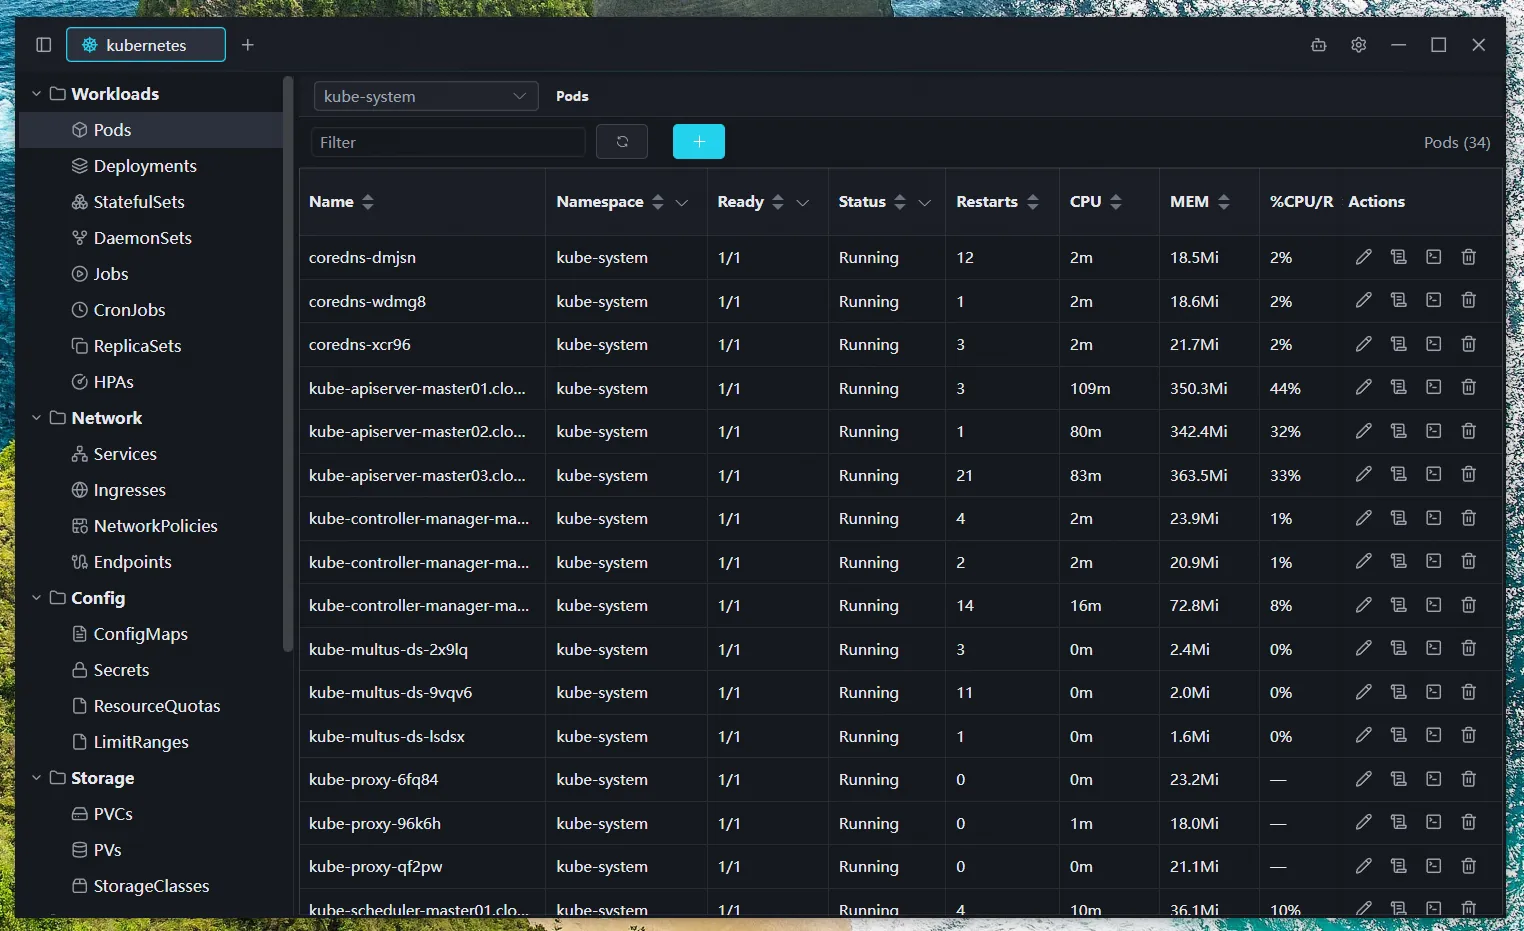Sort by Status column
The width and height of the screenshot is (1524, 931).
[x=900, y=202]
